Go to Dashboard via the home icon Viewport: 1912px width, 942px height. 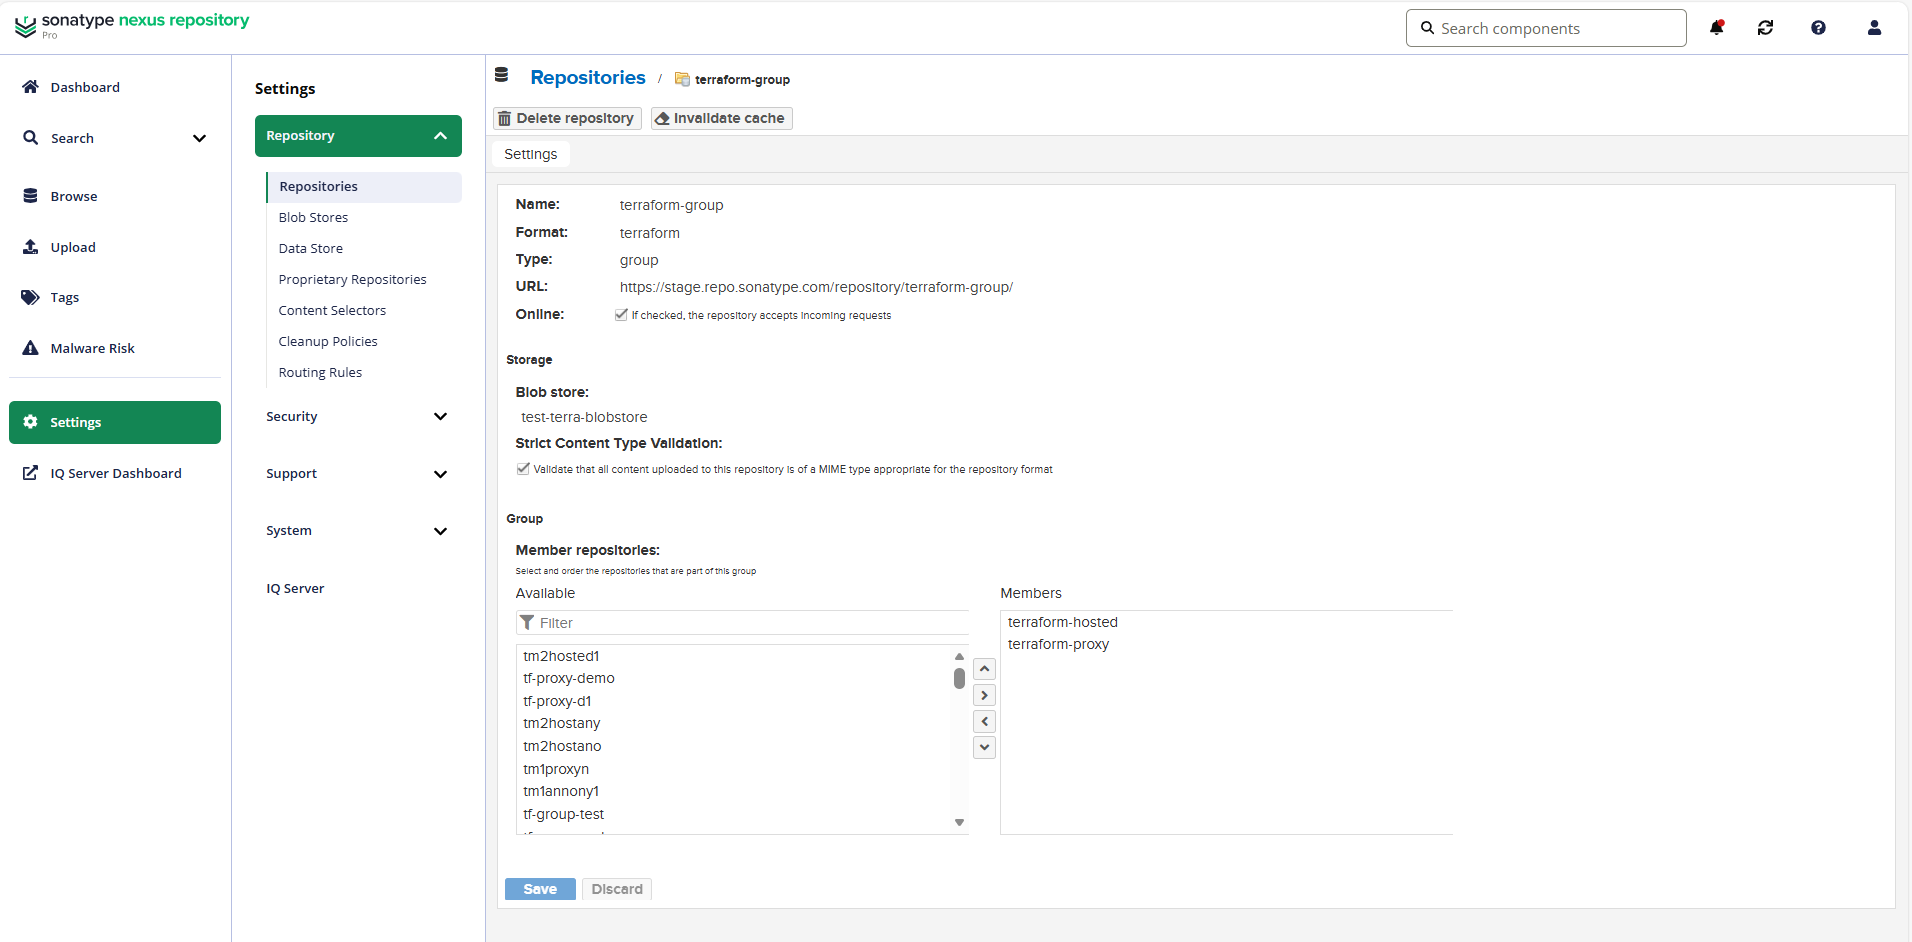pos(31,87)
